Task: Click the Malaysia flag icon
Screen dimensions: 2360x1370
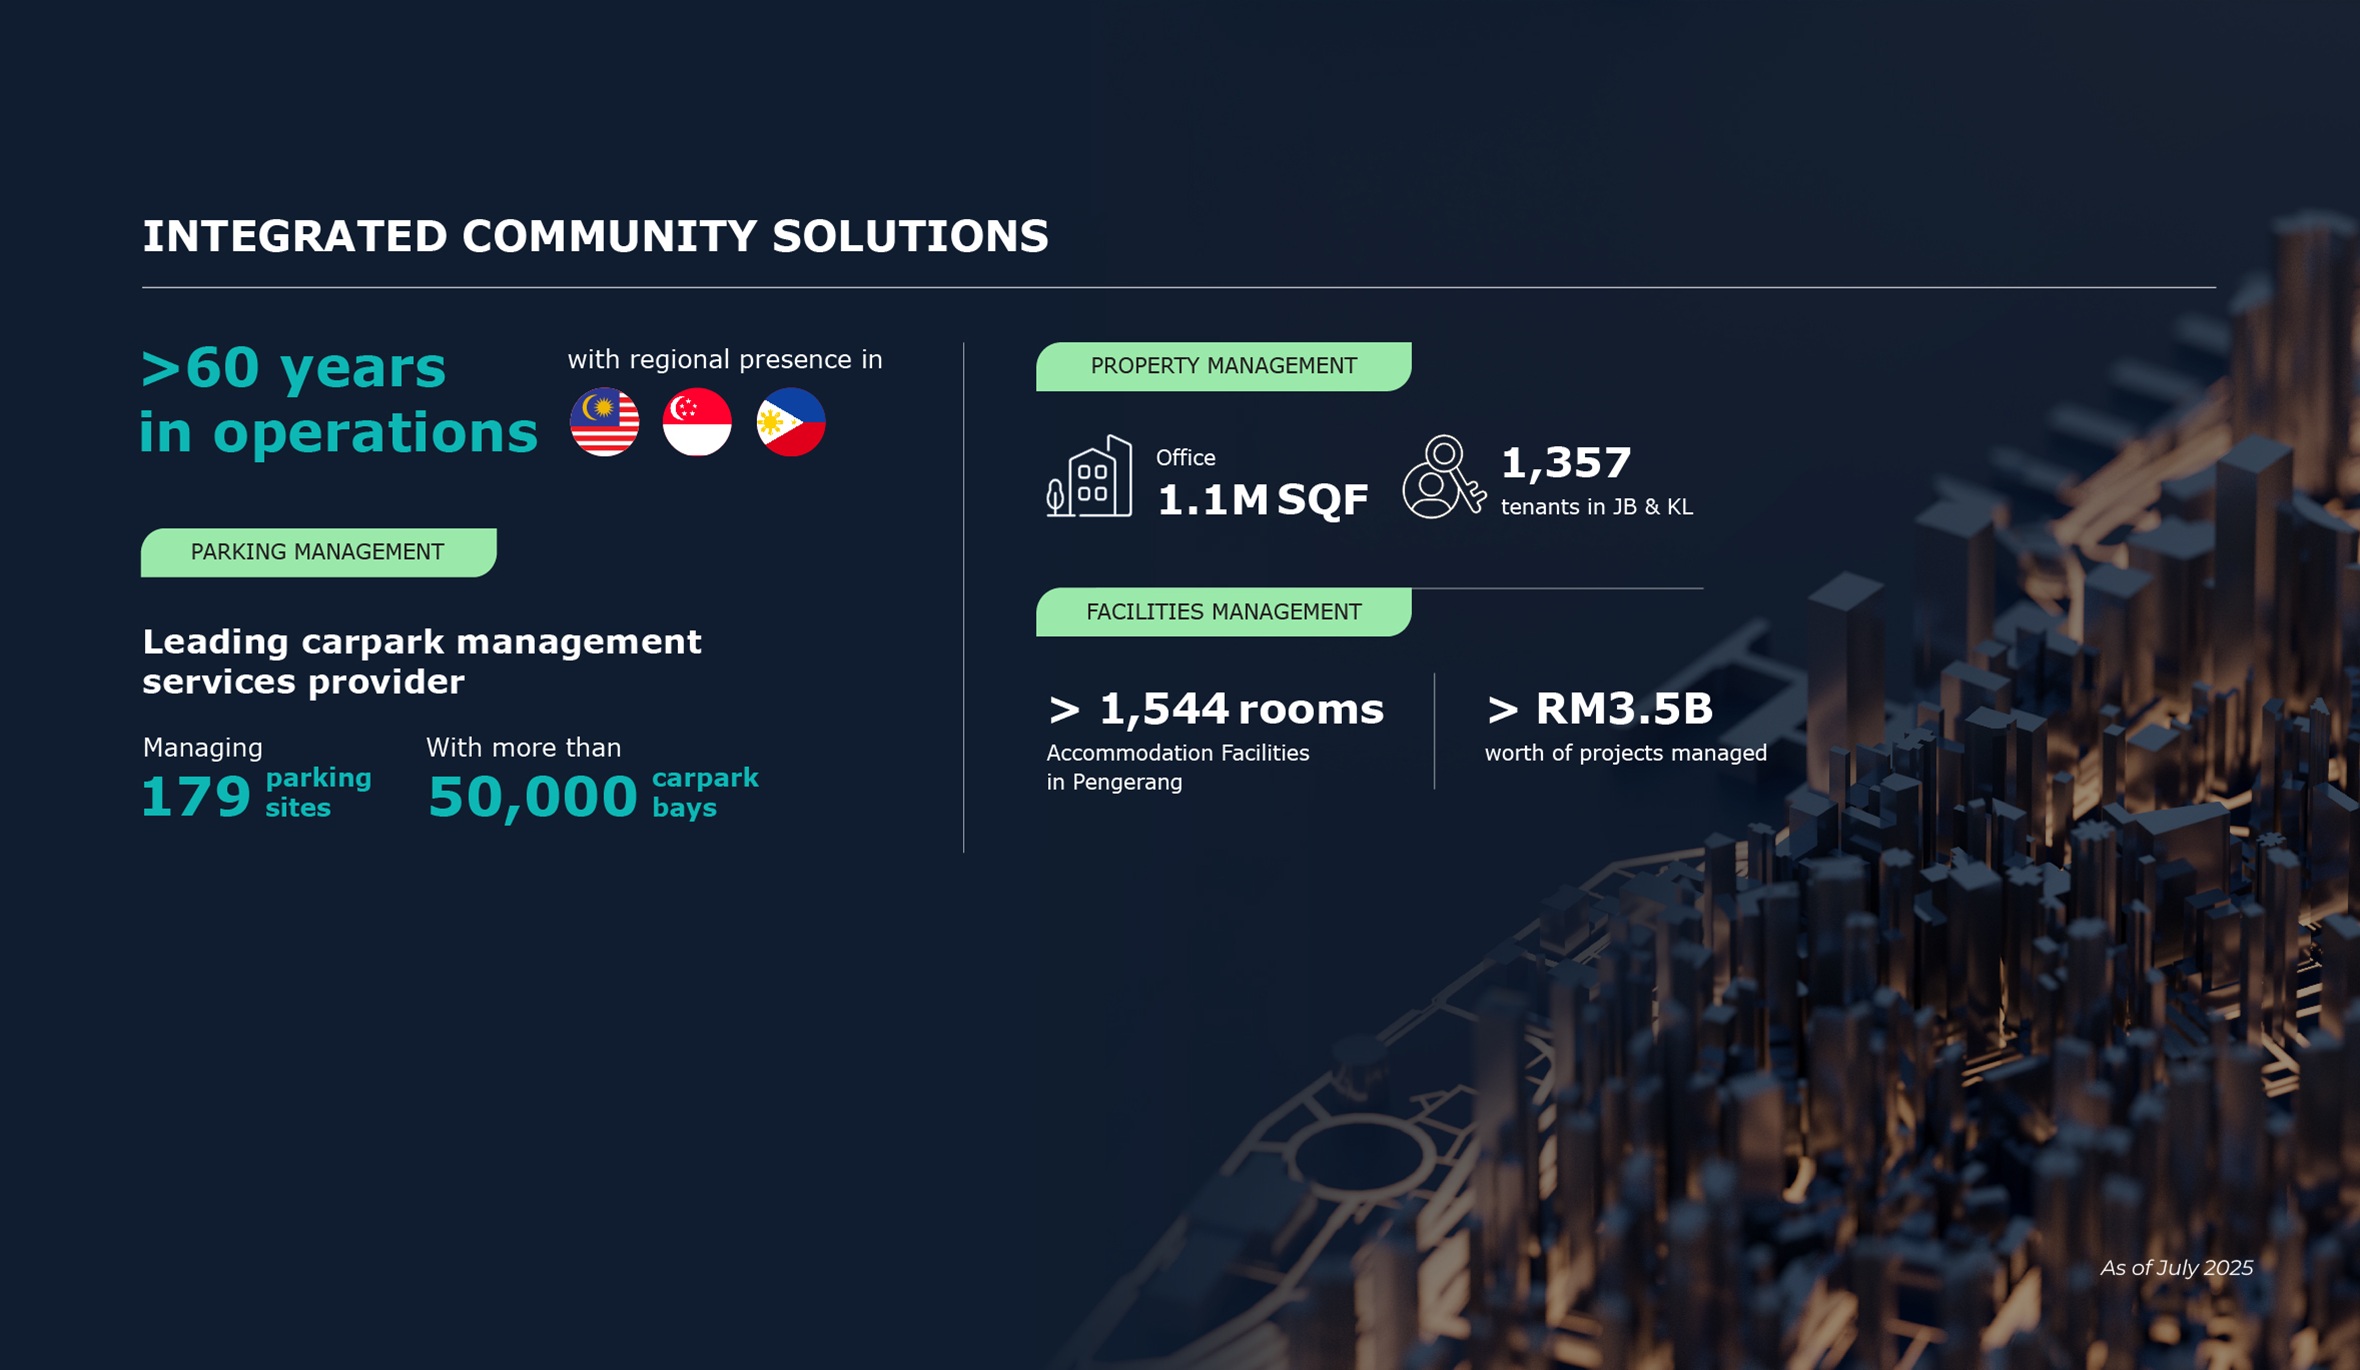Action: click(x=604, y=422)
